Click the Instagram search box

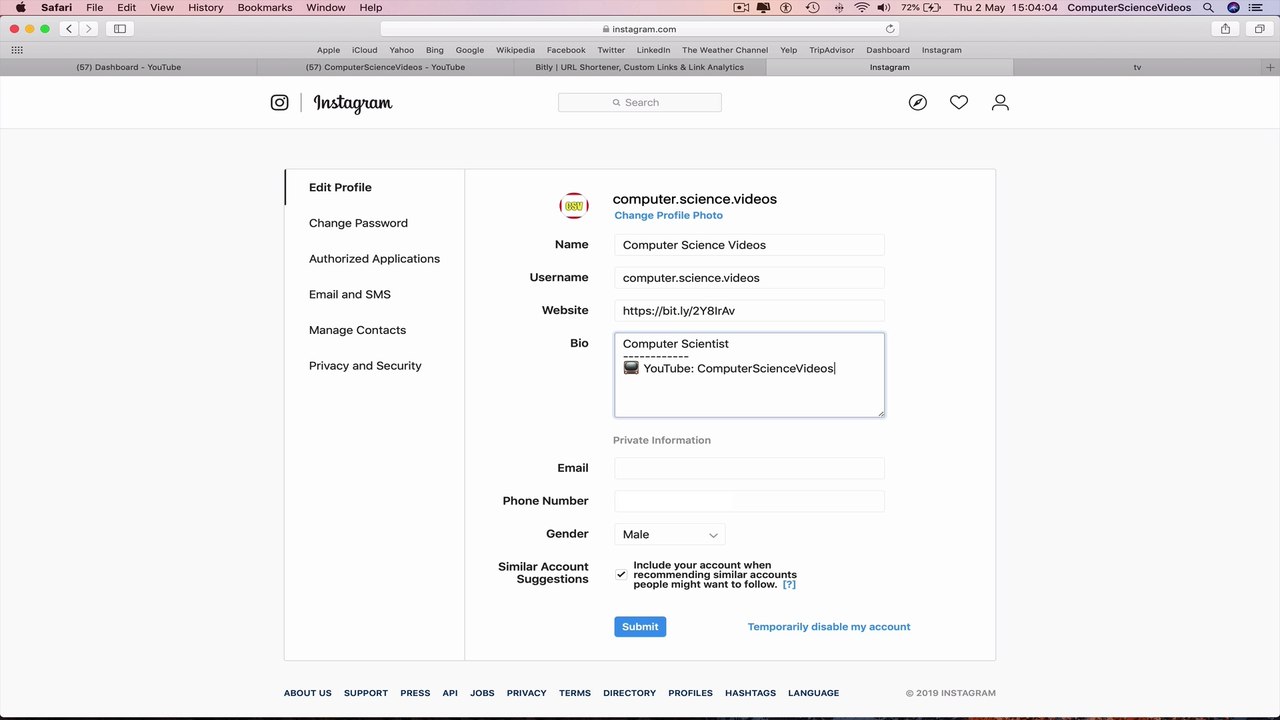640,102
